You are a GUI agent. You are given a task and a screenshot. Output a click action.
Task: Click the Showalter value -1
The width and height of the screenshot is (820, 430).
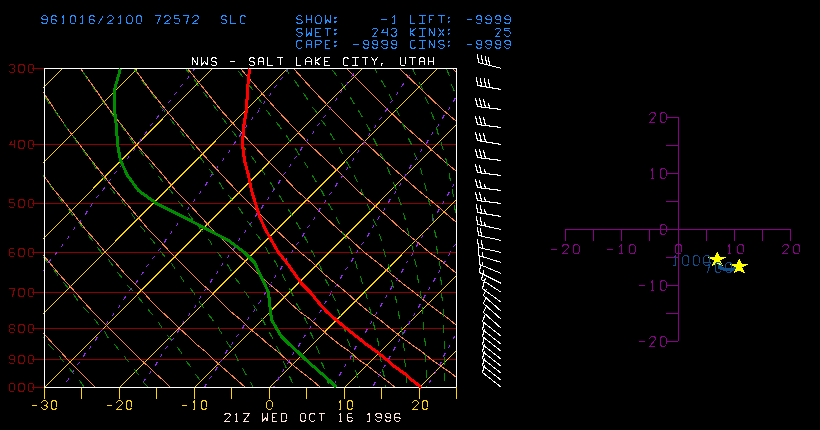click(x=388, y=20)
